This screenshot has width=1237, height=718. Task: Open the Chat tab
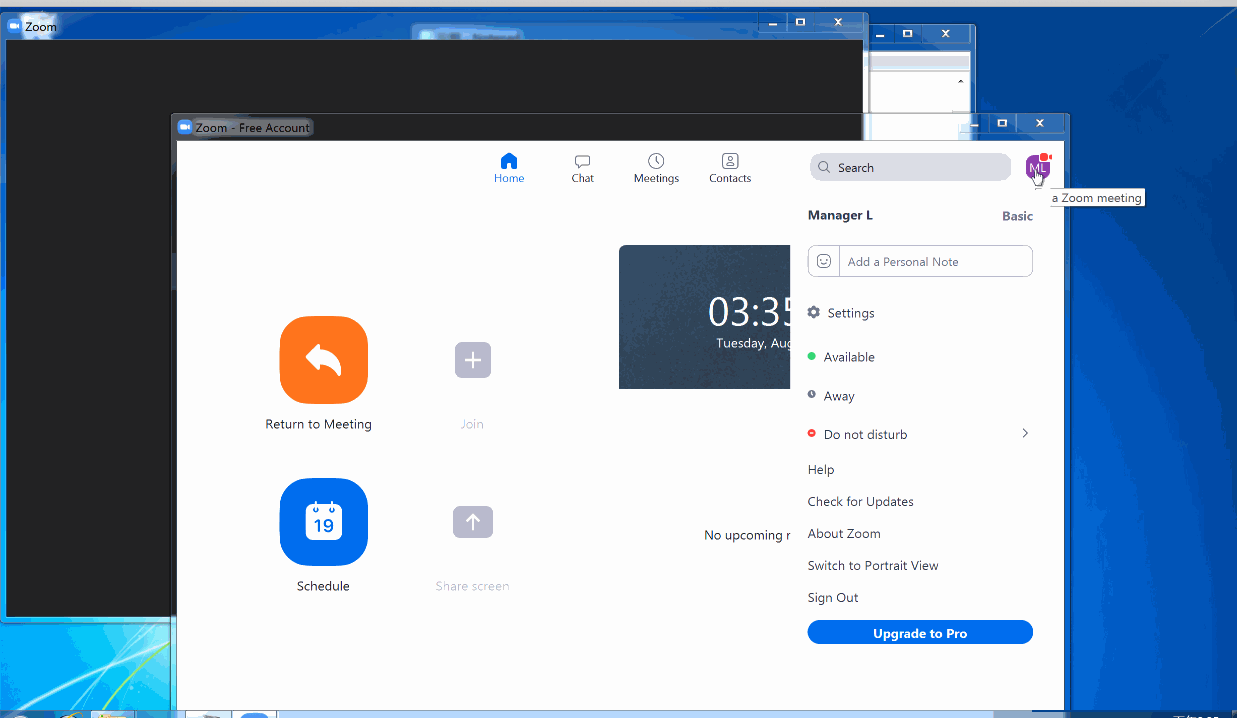click(582, 167)
